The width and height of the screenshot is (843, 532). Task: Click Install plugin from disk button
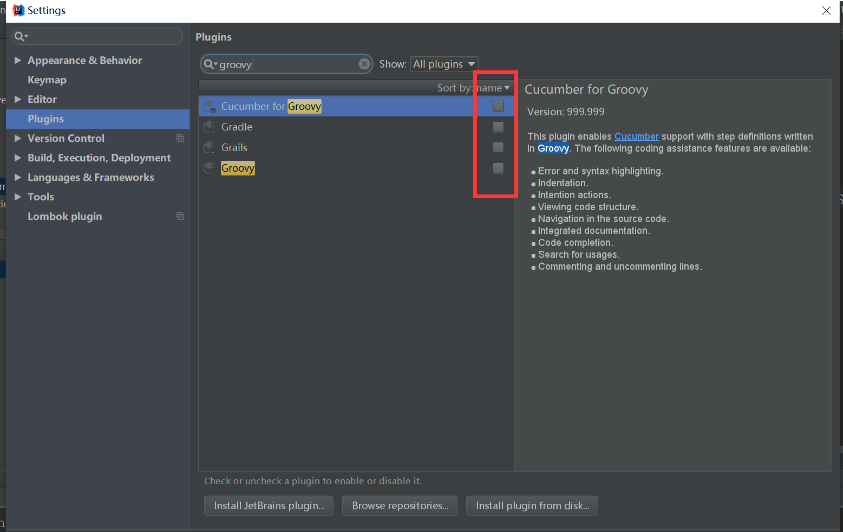pos(532,506)
